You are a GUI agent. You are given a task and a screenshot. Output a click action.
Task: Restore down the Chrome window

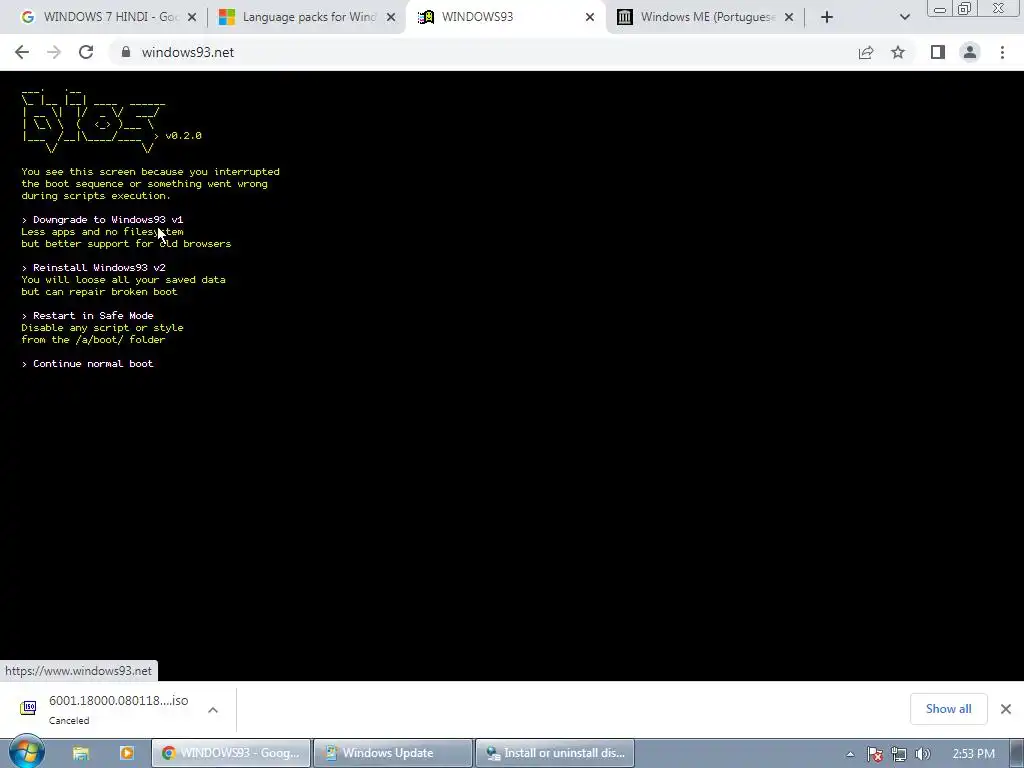click(x=964, y=9)
